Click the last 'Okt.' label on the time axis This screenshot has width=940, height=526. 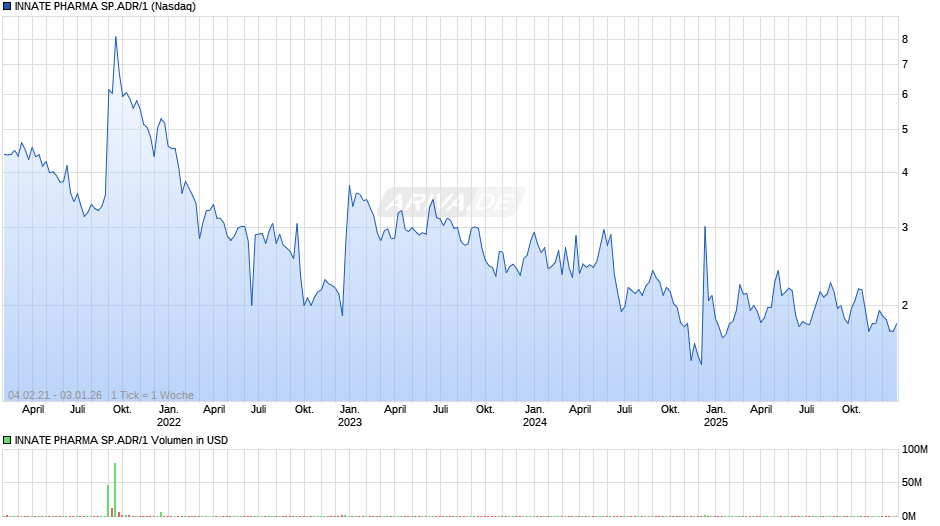(851, 410)
